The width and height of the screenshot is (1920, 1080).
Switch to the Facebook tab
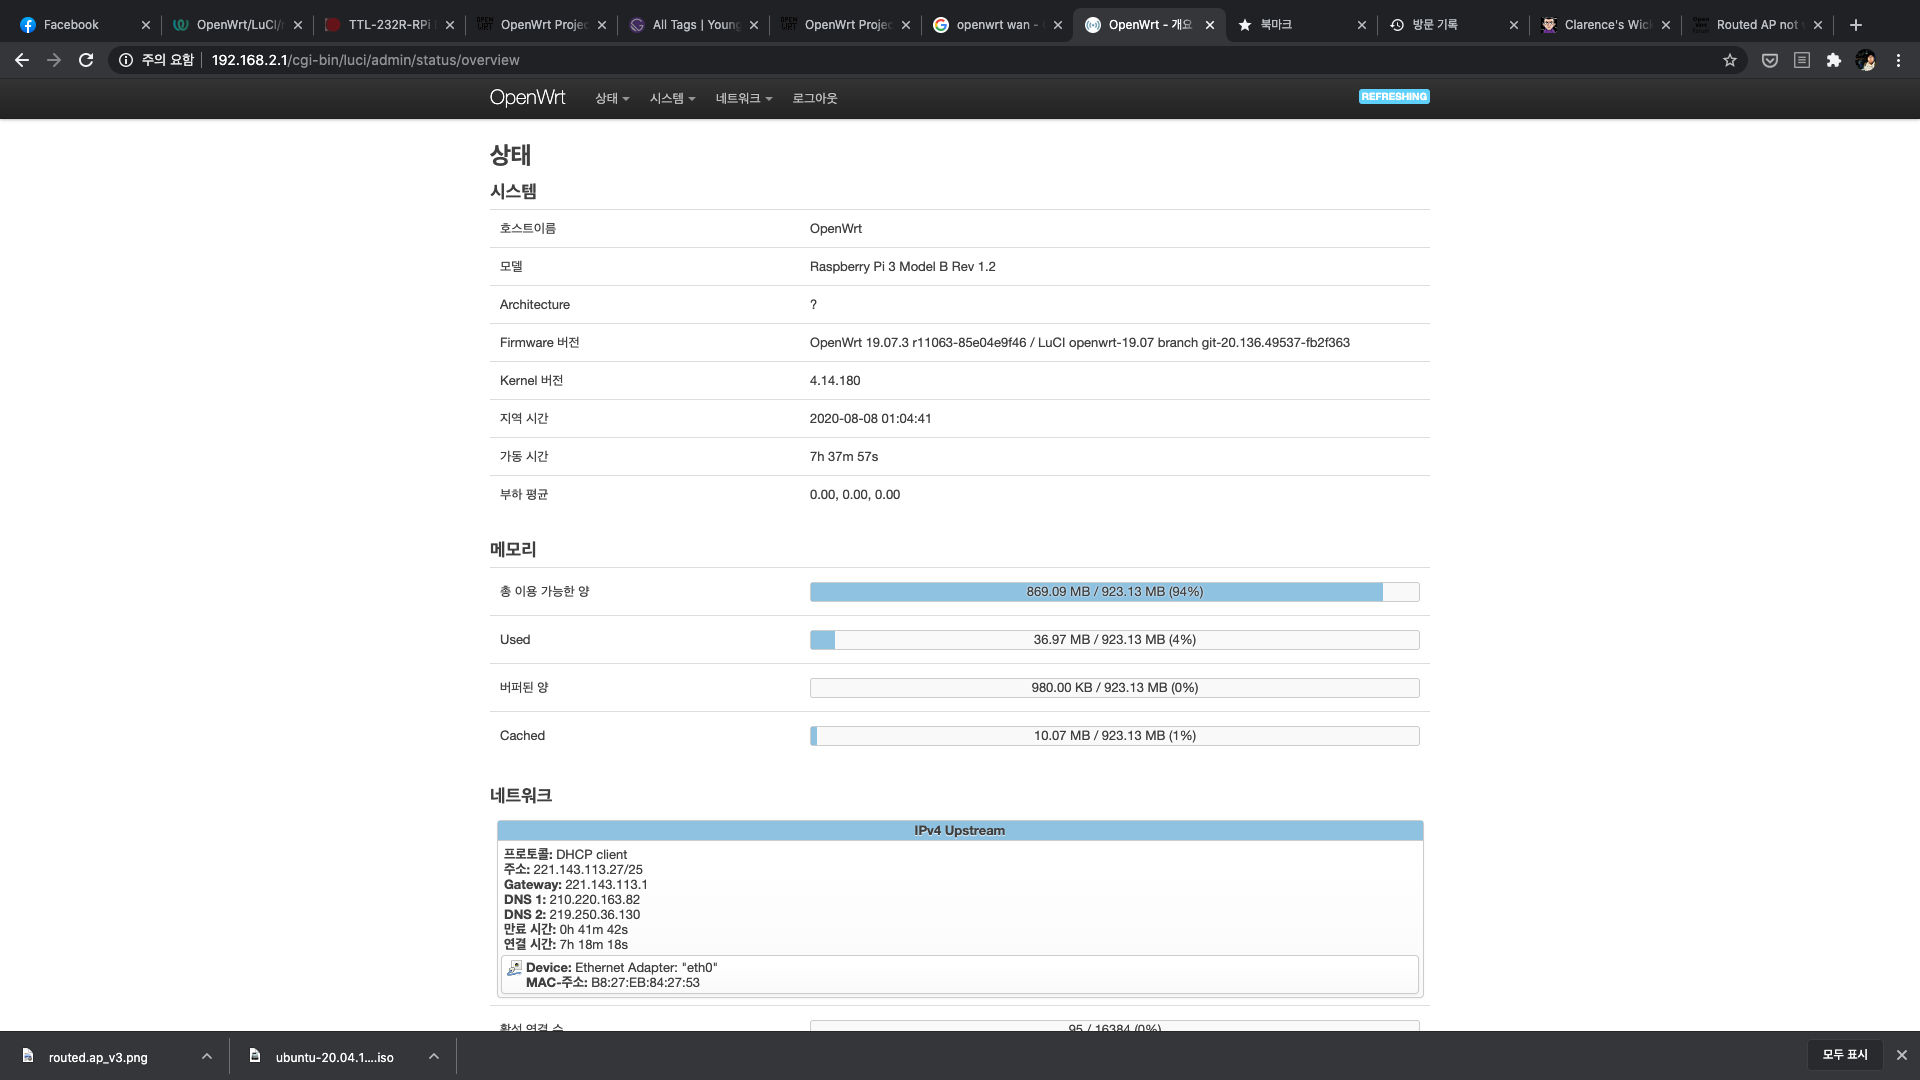[72, 25]
